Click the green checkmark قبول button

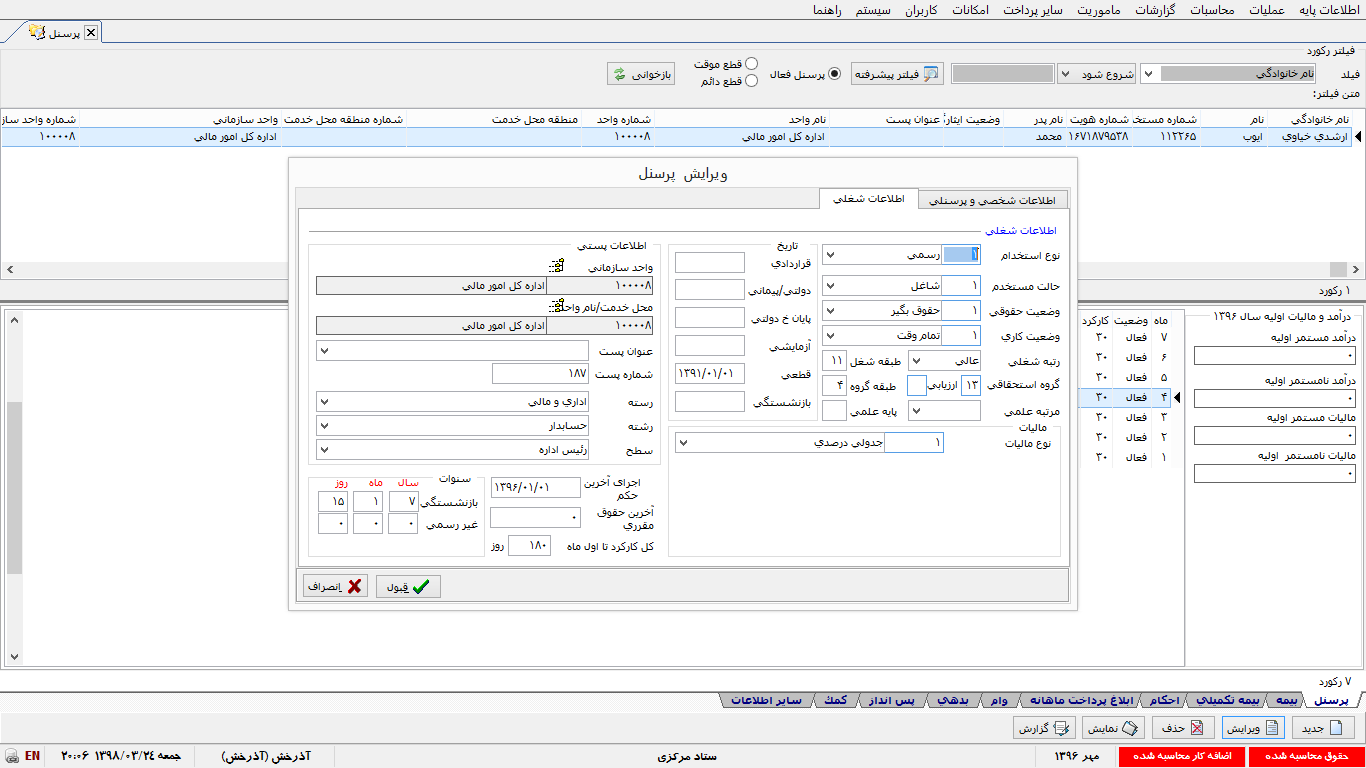click(x=408, y=587)
